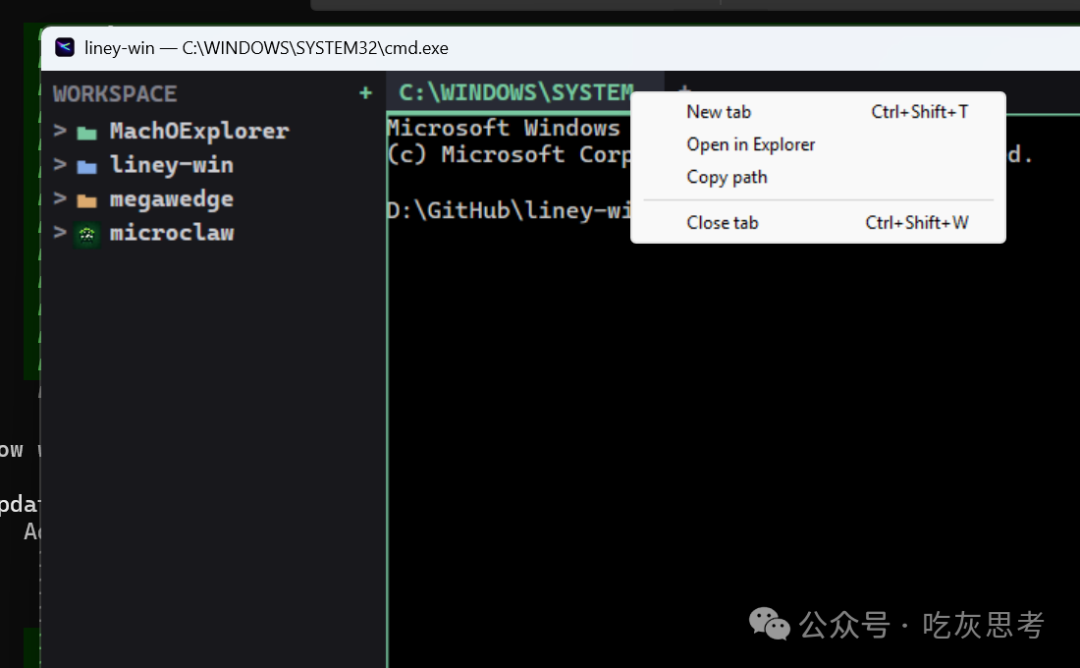1080x668 pixels.
Task: Expand the MachOExplorer tree node
Action: tap(60, 130)
